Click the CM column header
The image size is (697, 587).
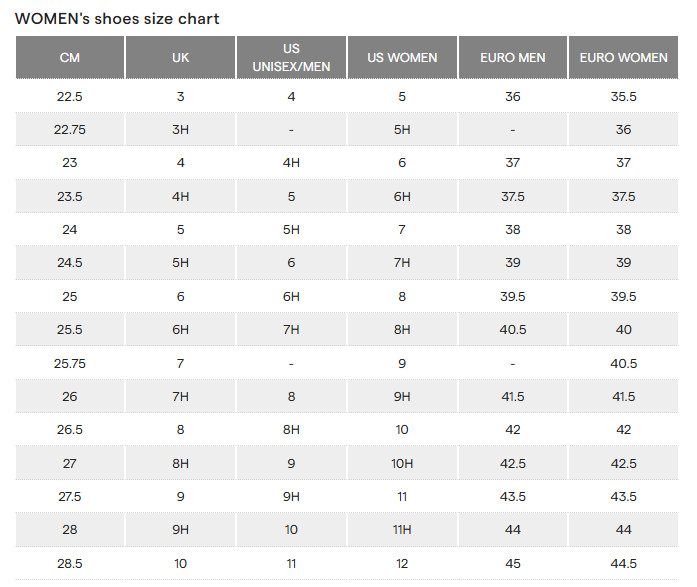pos(70,57)
